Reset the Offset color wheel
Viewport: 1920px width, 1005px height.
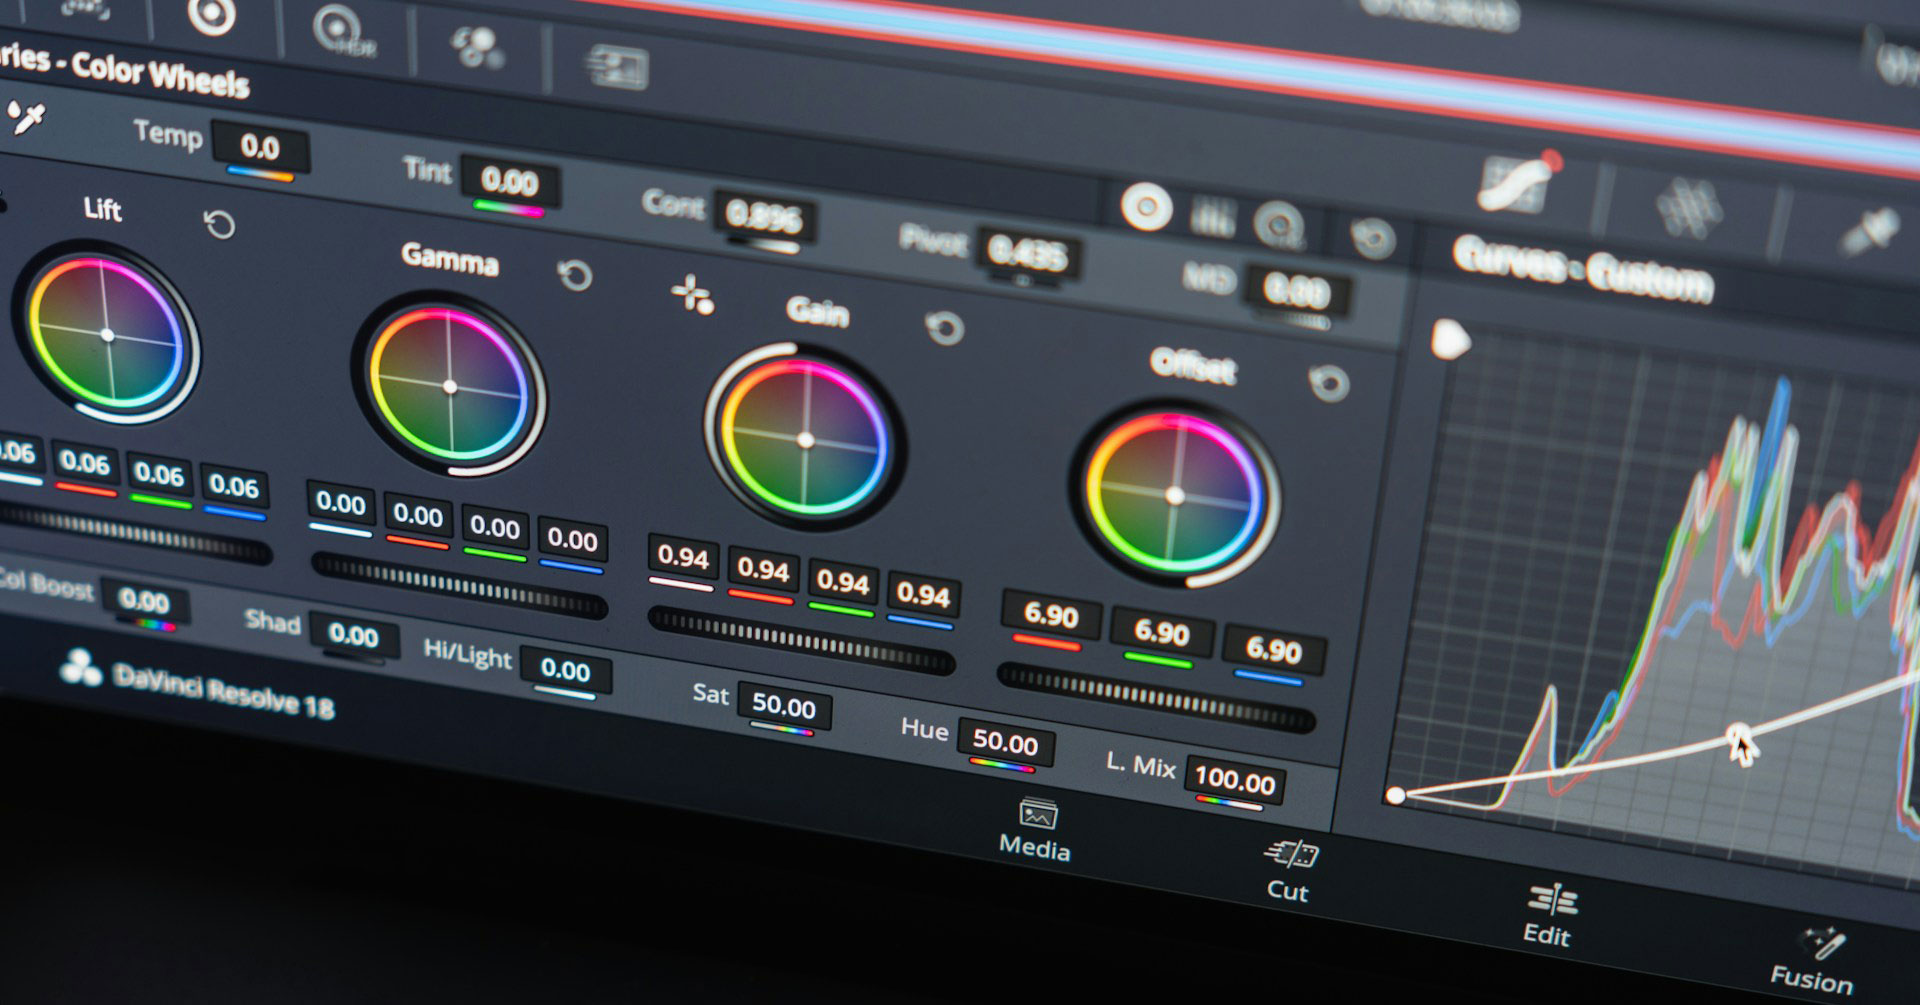tap(1329, 382)
